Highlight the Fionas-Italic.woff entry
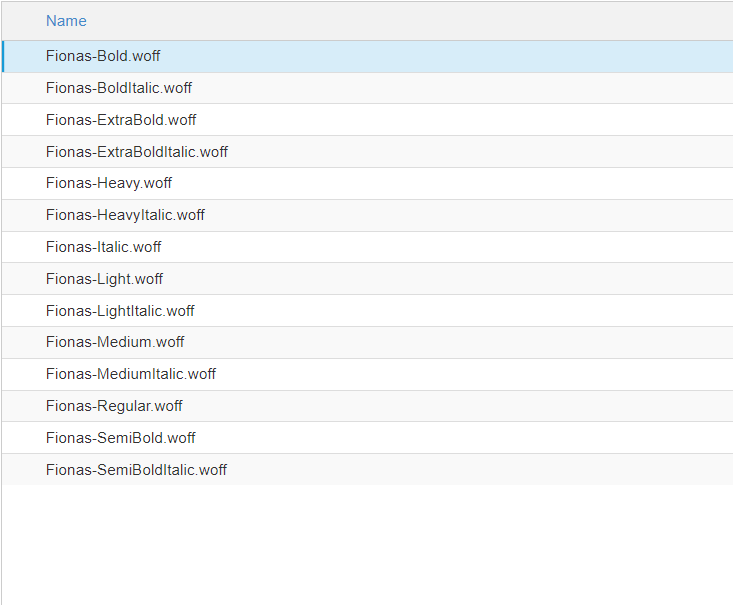The height and width of the screenshot is (605, 733). (367, 247)
